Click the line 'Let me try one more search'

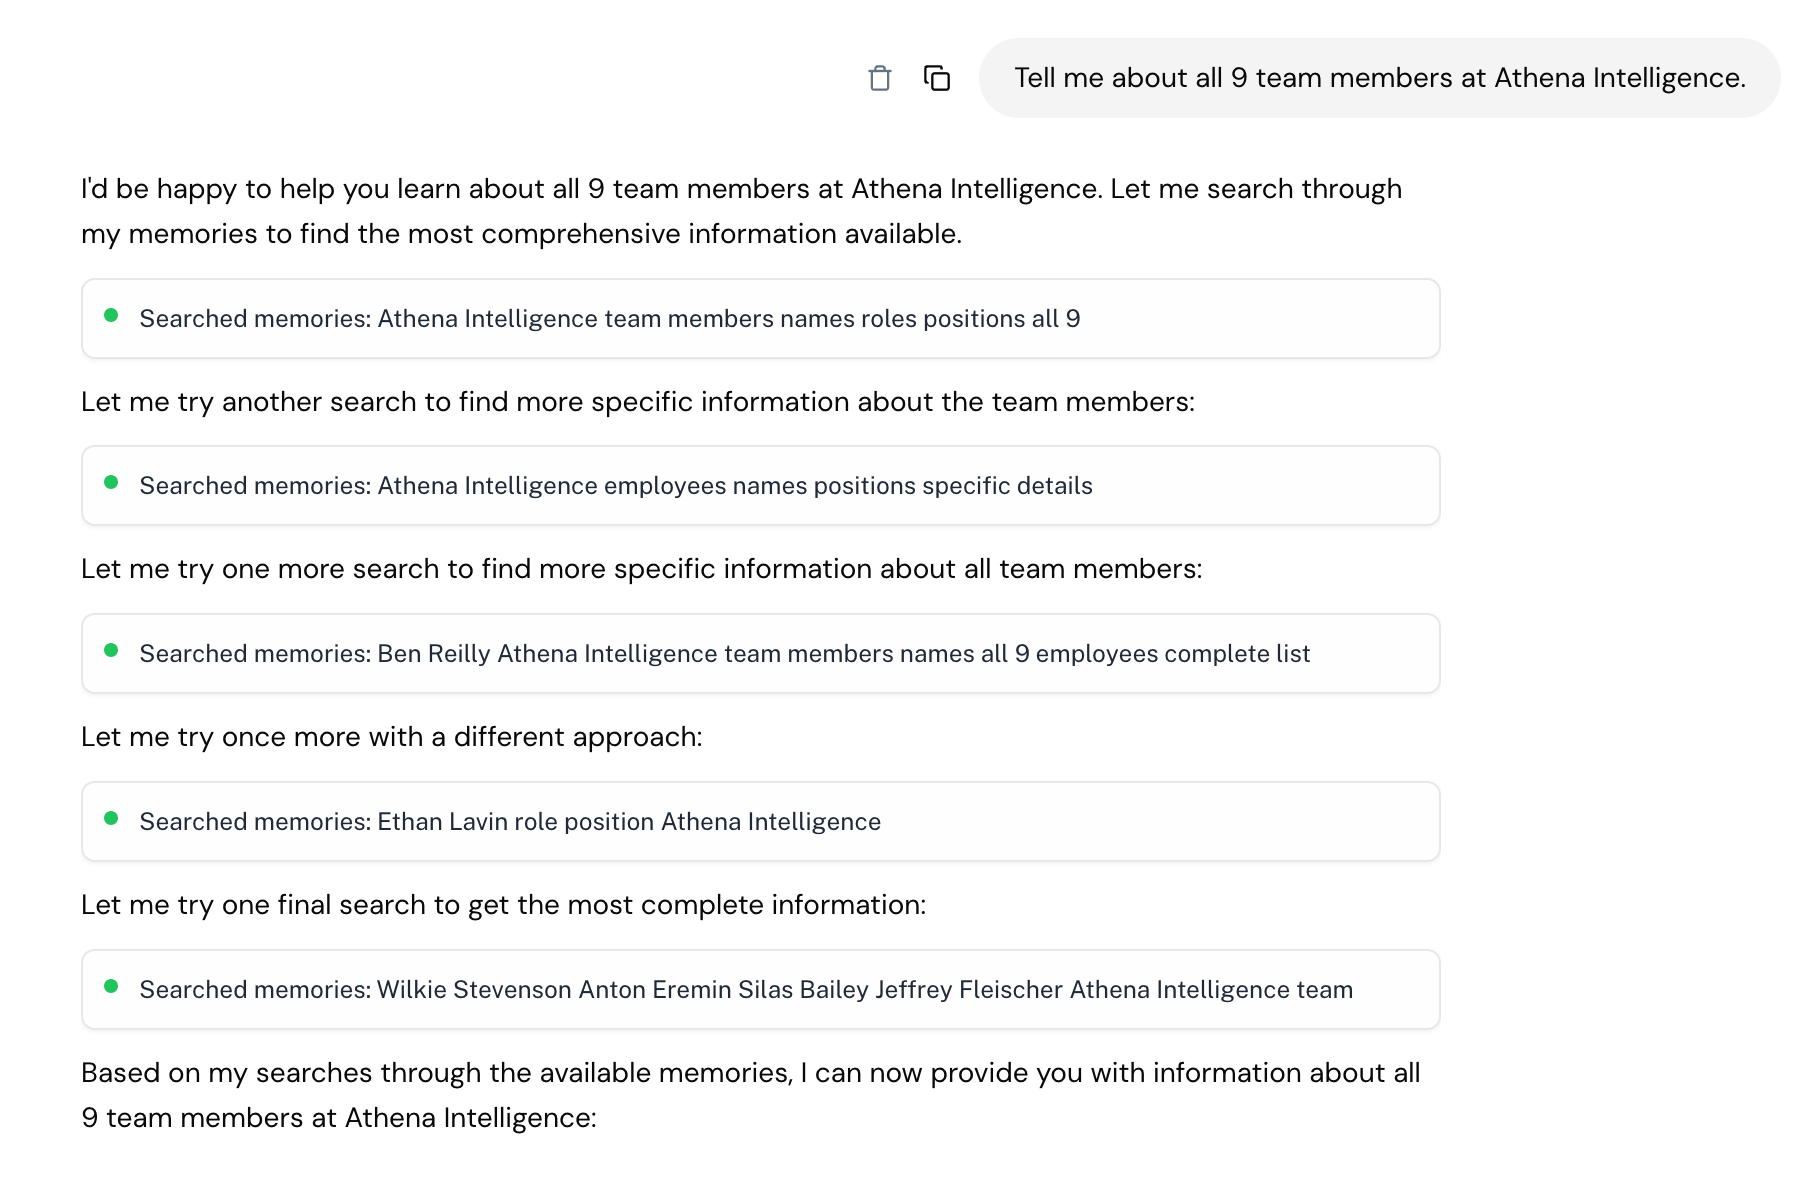pyautogui.click(x=641, y=569)
